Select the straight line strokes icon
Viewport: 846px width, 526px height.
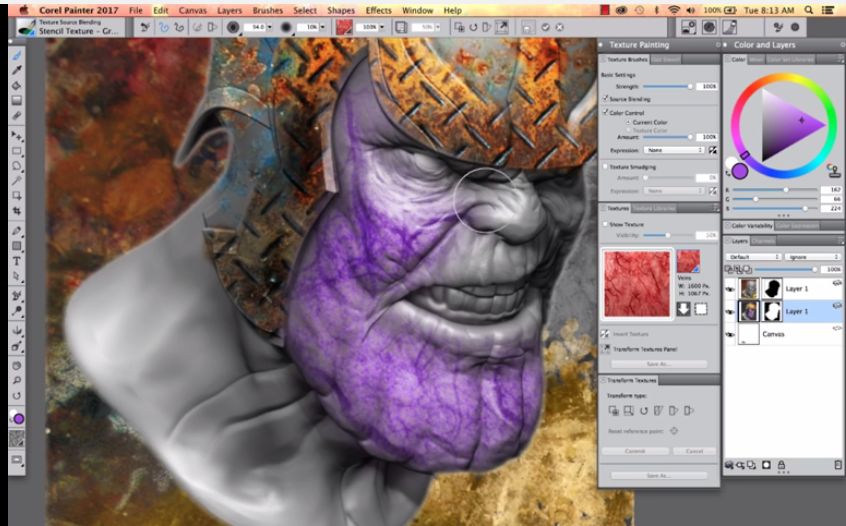coord(179,27)
